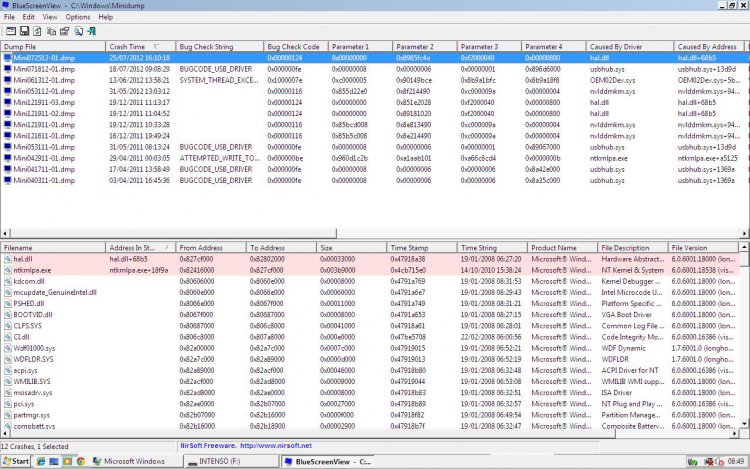This screenshot has height=469, width=750.
Task: Select the hal.dll driver file icon
Action: [x=8, y=259]
